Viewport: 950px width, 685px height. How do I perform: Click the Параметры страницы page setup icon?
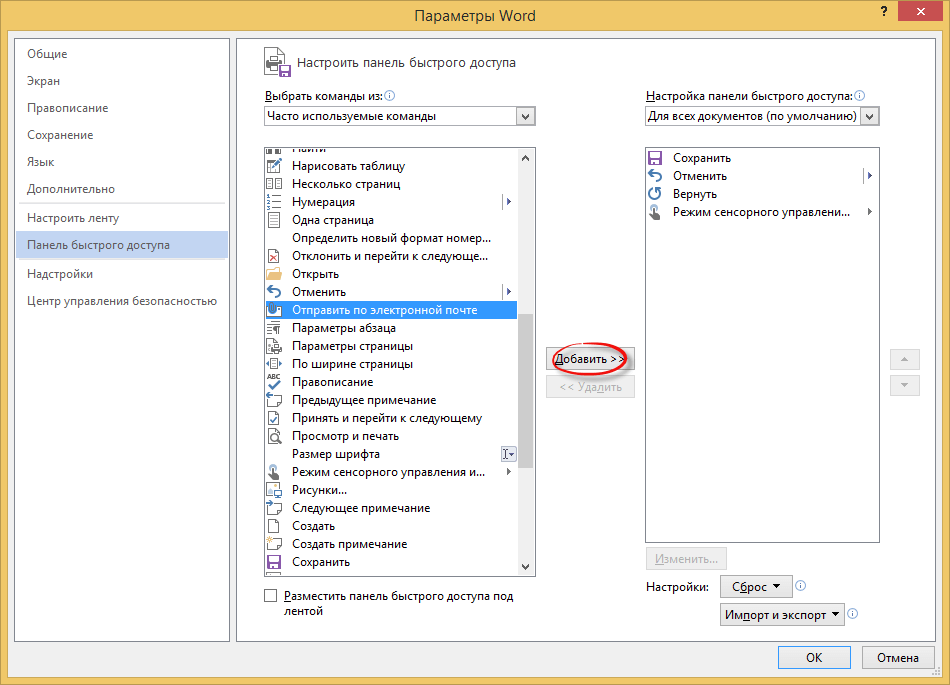tap(274, 346)
